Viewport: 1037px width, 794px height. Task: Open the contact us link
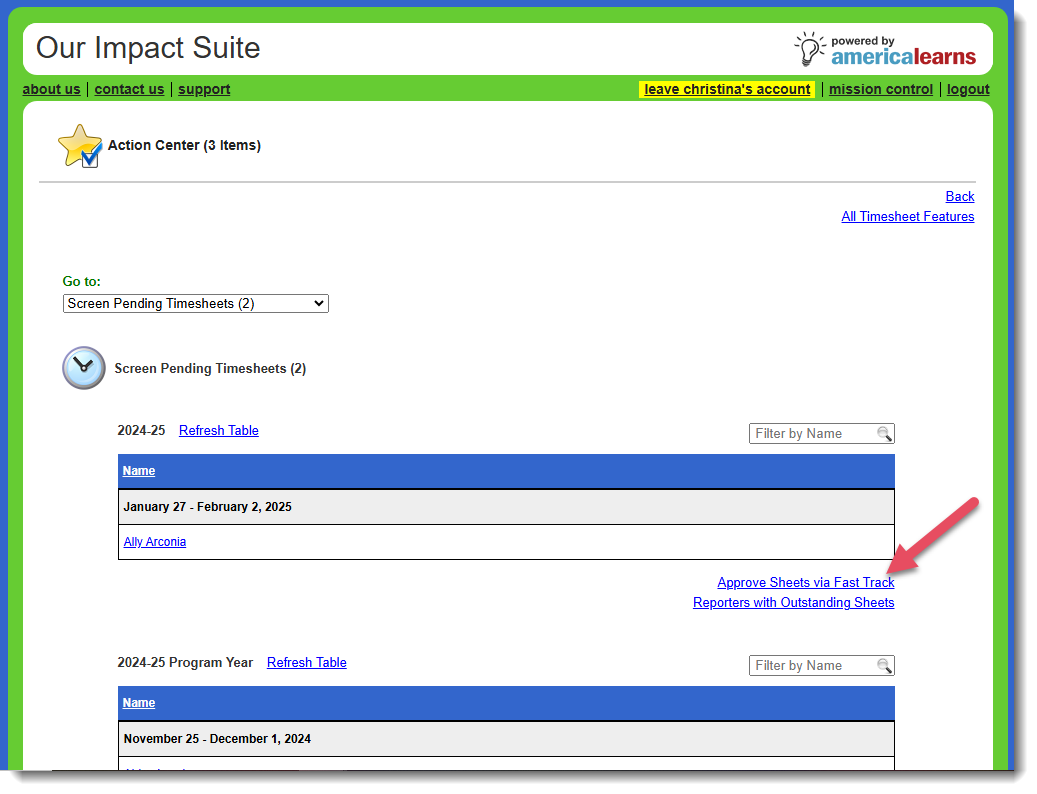[129, 89]
